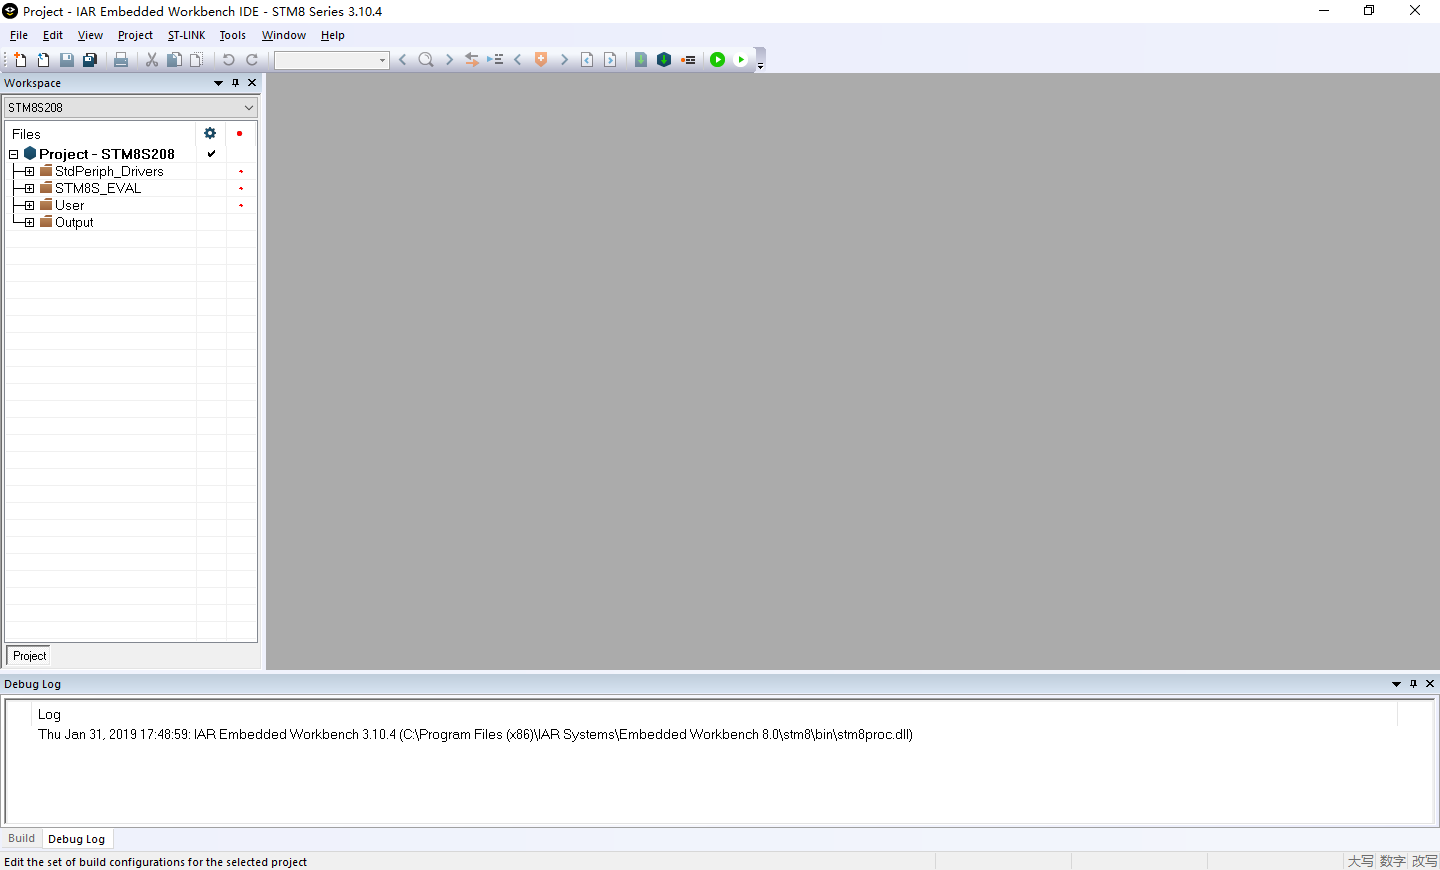The height and width of the screenshot is (870, 1440).
Task: Expand the StdPeriph_Drivers folder
Action: [29, 171]
